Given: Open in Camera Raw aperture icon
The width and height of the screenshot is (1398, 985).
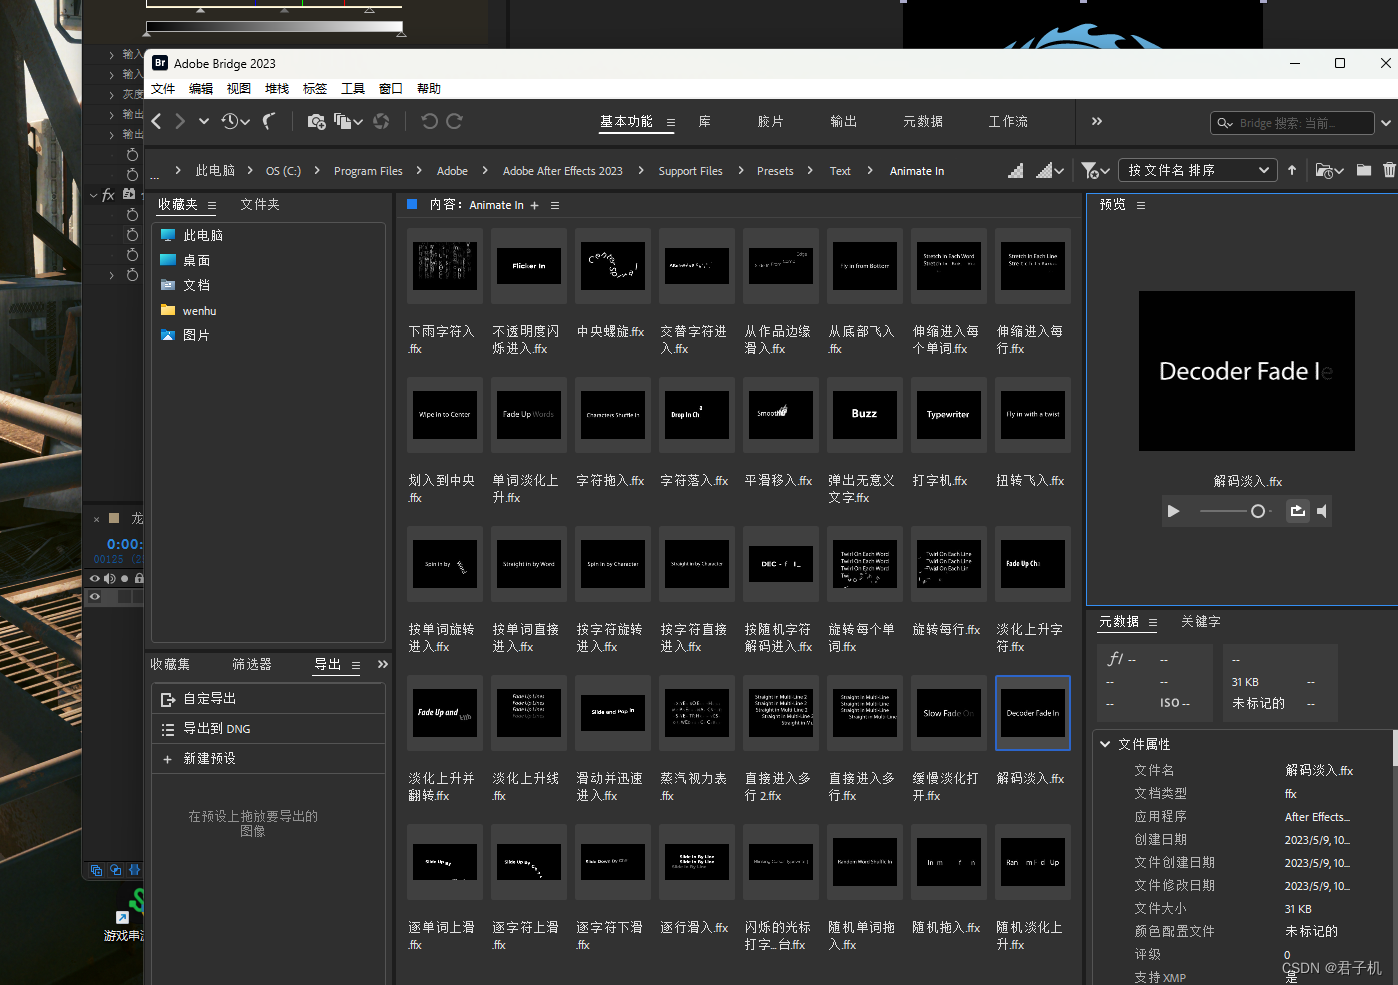Looking at the screenshot, I should [x=381, y=121].
